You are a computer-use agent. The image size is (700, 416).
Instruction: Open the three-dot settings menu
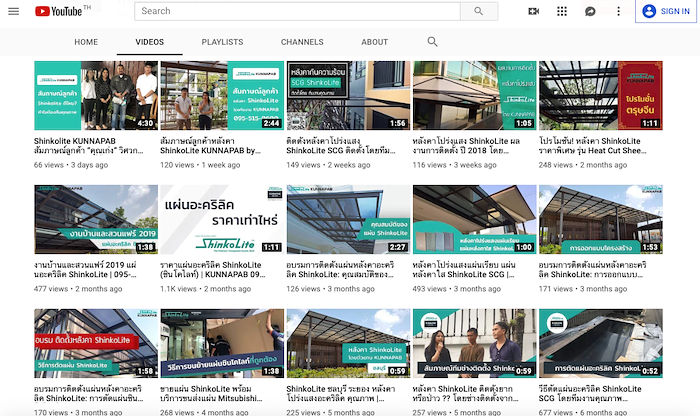[618, 11]
